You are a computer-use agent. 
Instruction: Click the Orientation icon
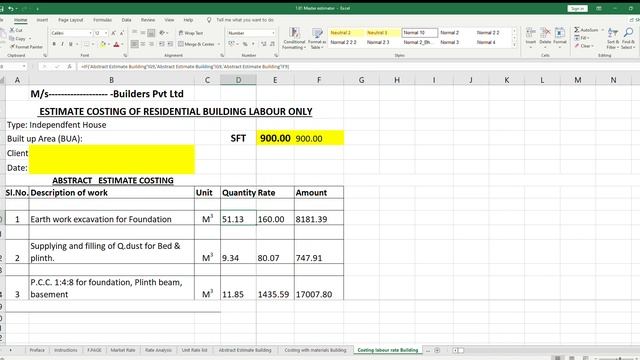tap(163, 33)
